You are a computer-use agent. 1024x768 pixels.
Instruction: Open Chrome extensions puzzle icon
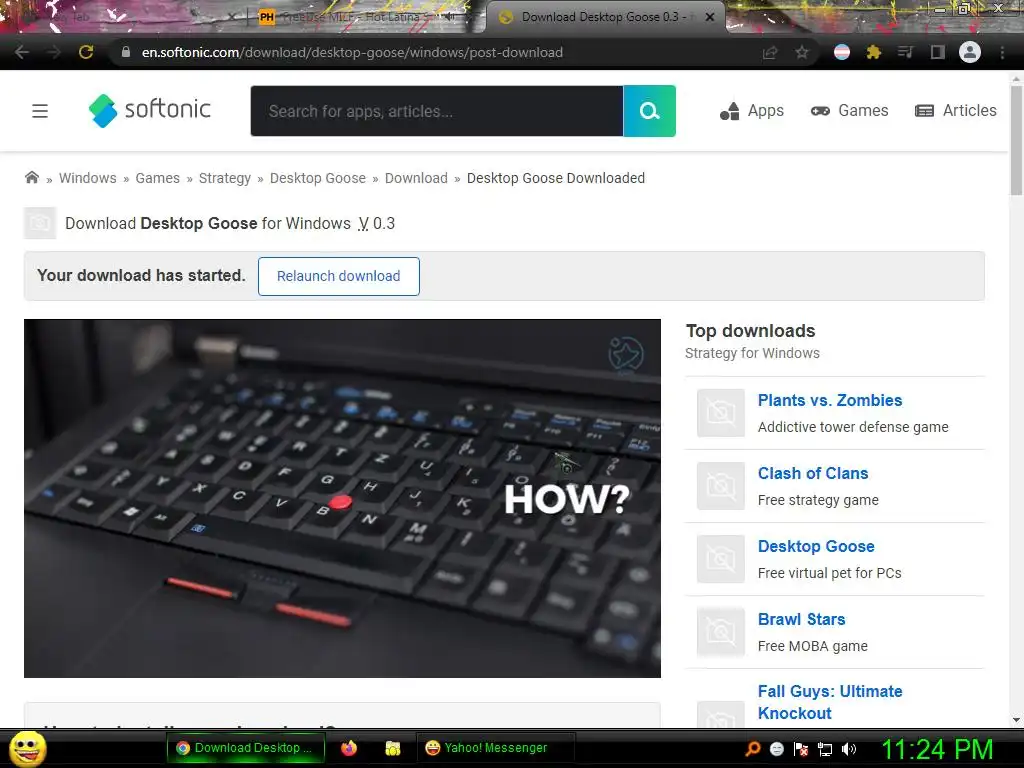tap(873, 52)
